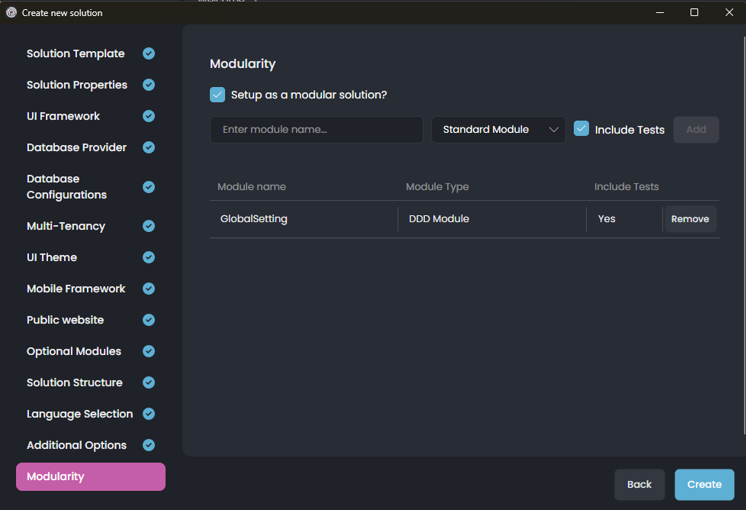746x510 pixels.
Task: Go to the Solution Properties step
Action: [77, 85]
